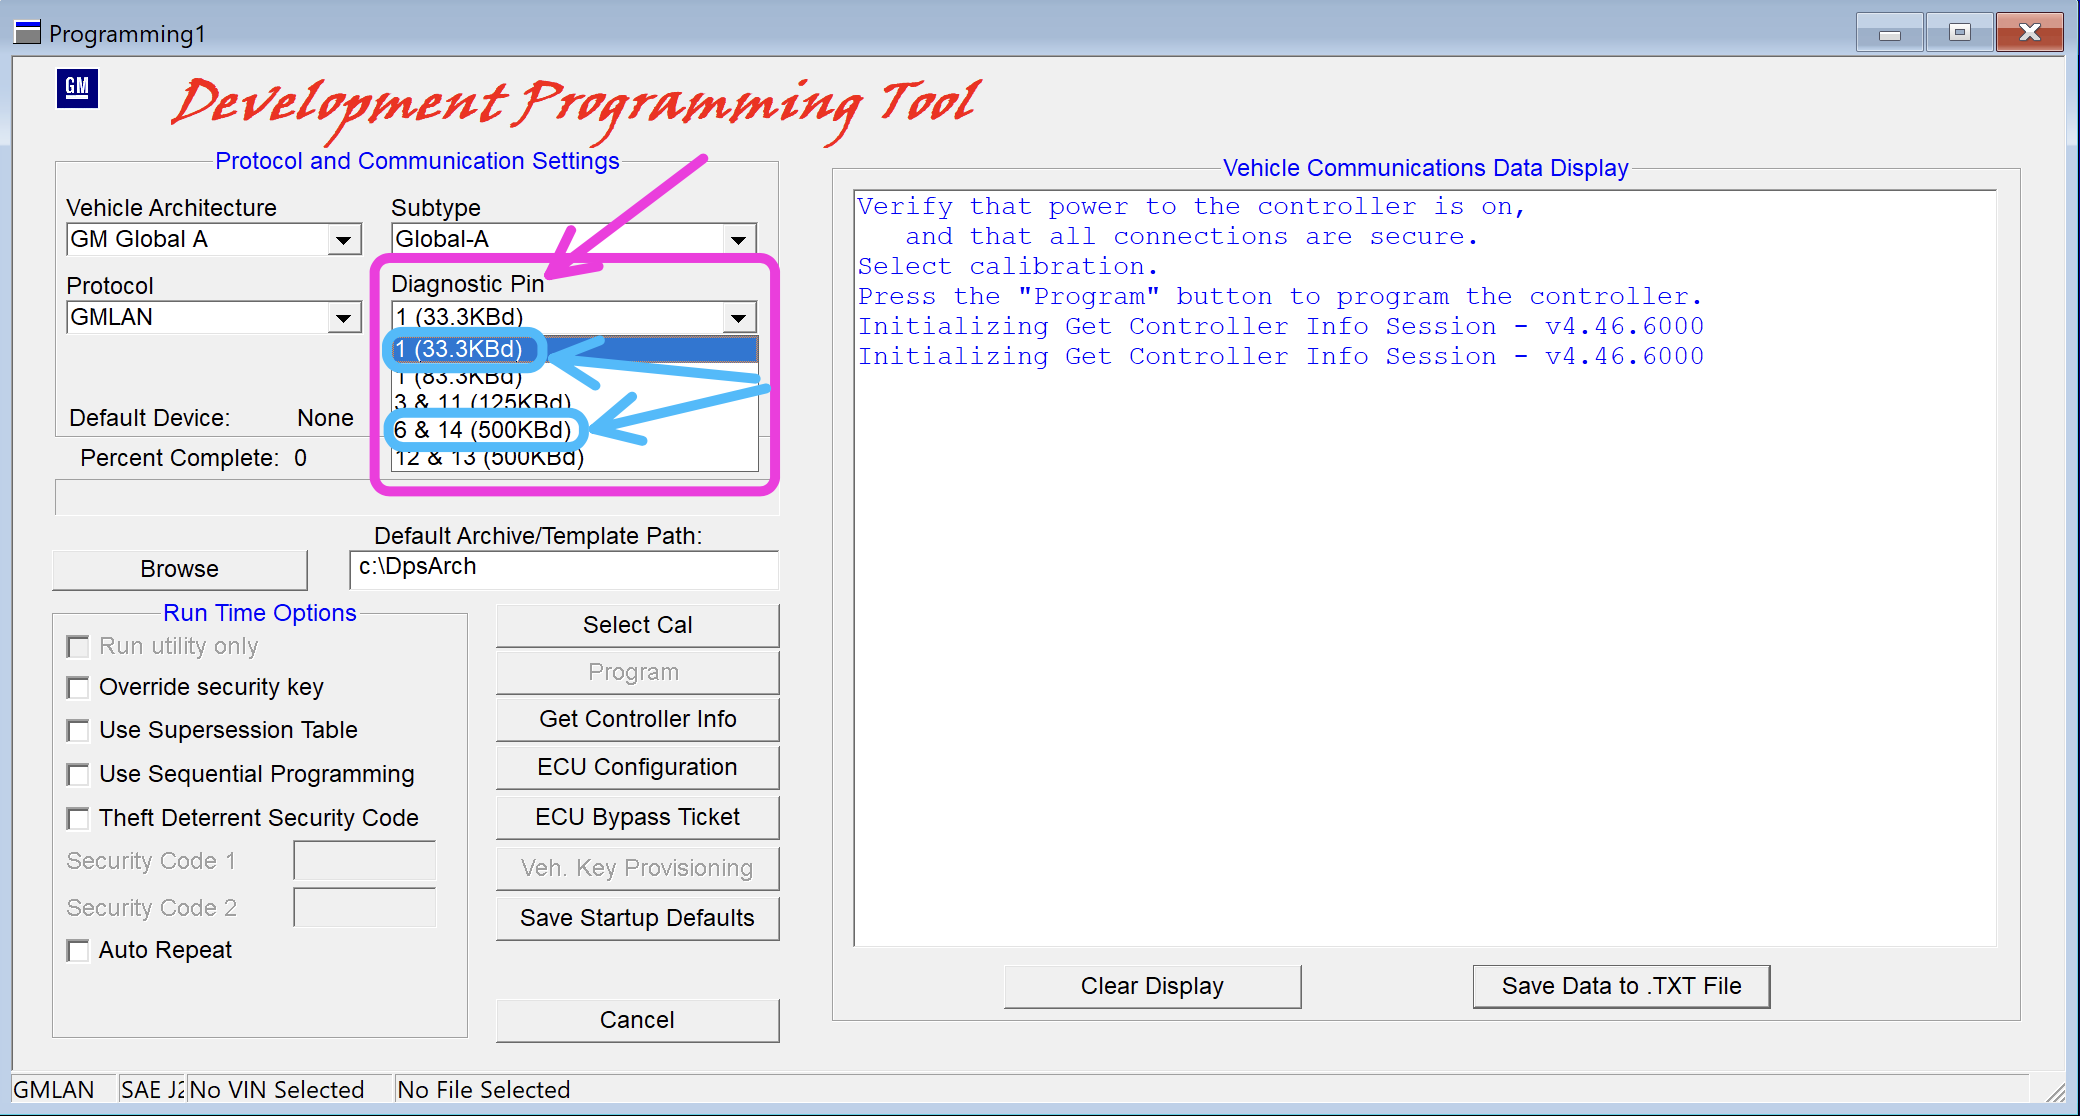Pick 12 & 13 (500KBd) from list

pyautogui.click(x=489, y=458)
